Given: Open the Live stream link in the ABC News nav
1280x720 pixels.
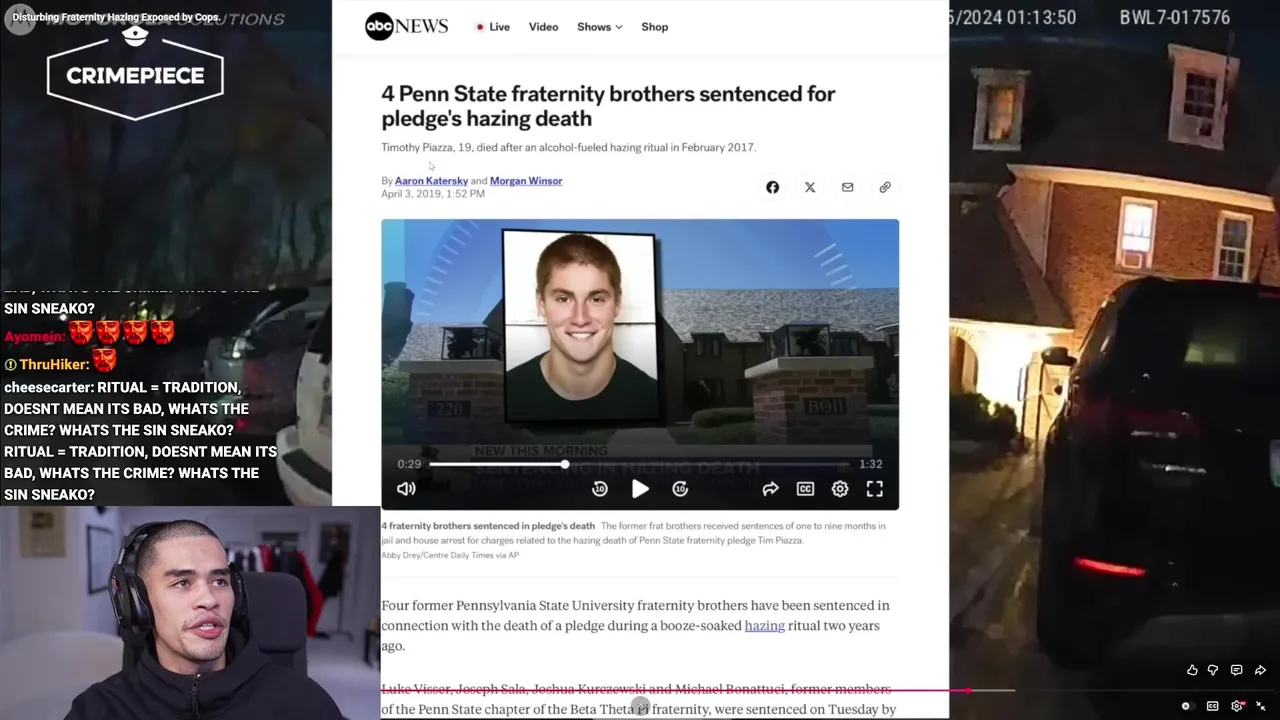Looking at the screenshot, I should (493, 27).
